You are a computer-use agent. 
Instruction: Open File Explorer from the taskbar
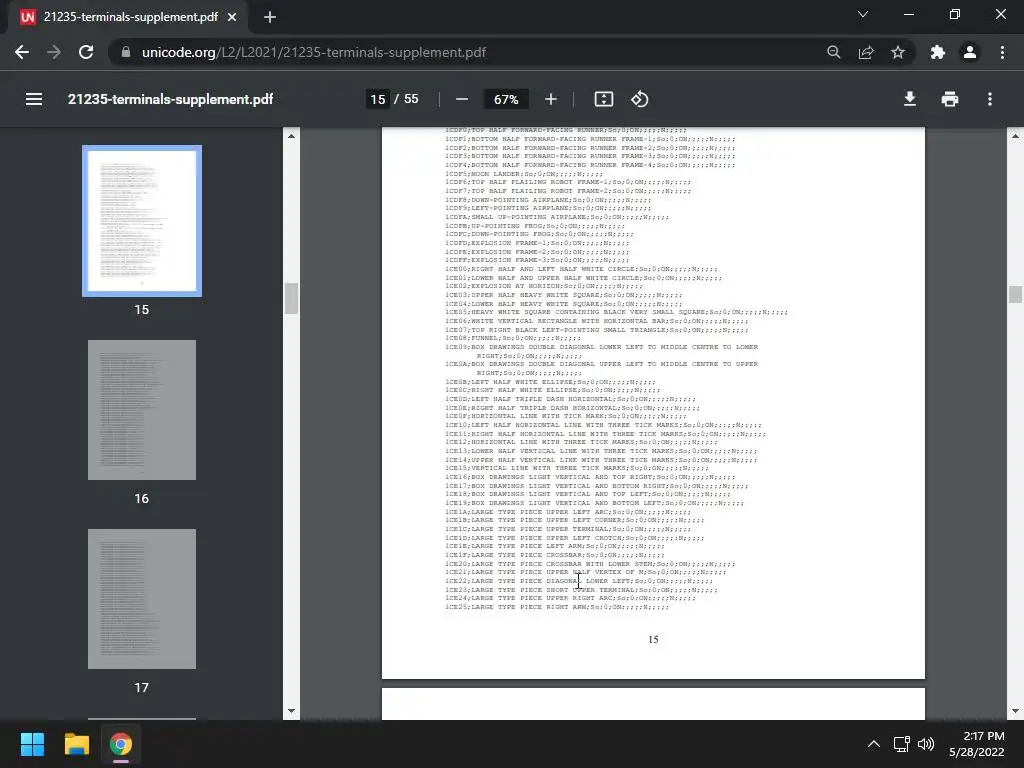pyautogui.click(x=76, y=744)
